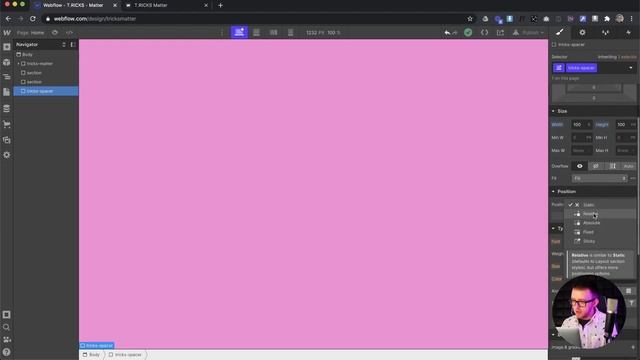Image resolution: width=640 pixels, height=360 pixels.
Task: Click the Width input field
Action: 581,124
